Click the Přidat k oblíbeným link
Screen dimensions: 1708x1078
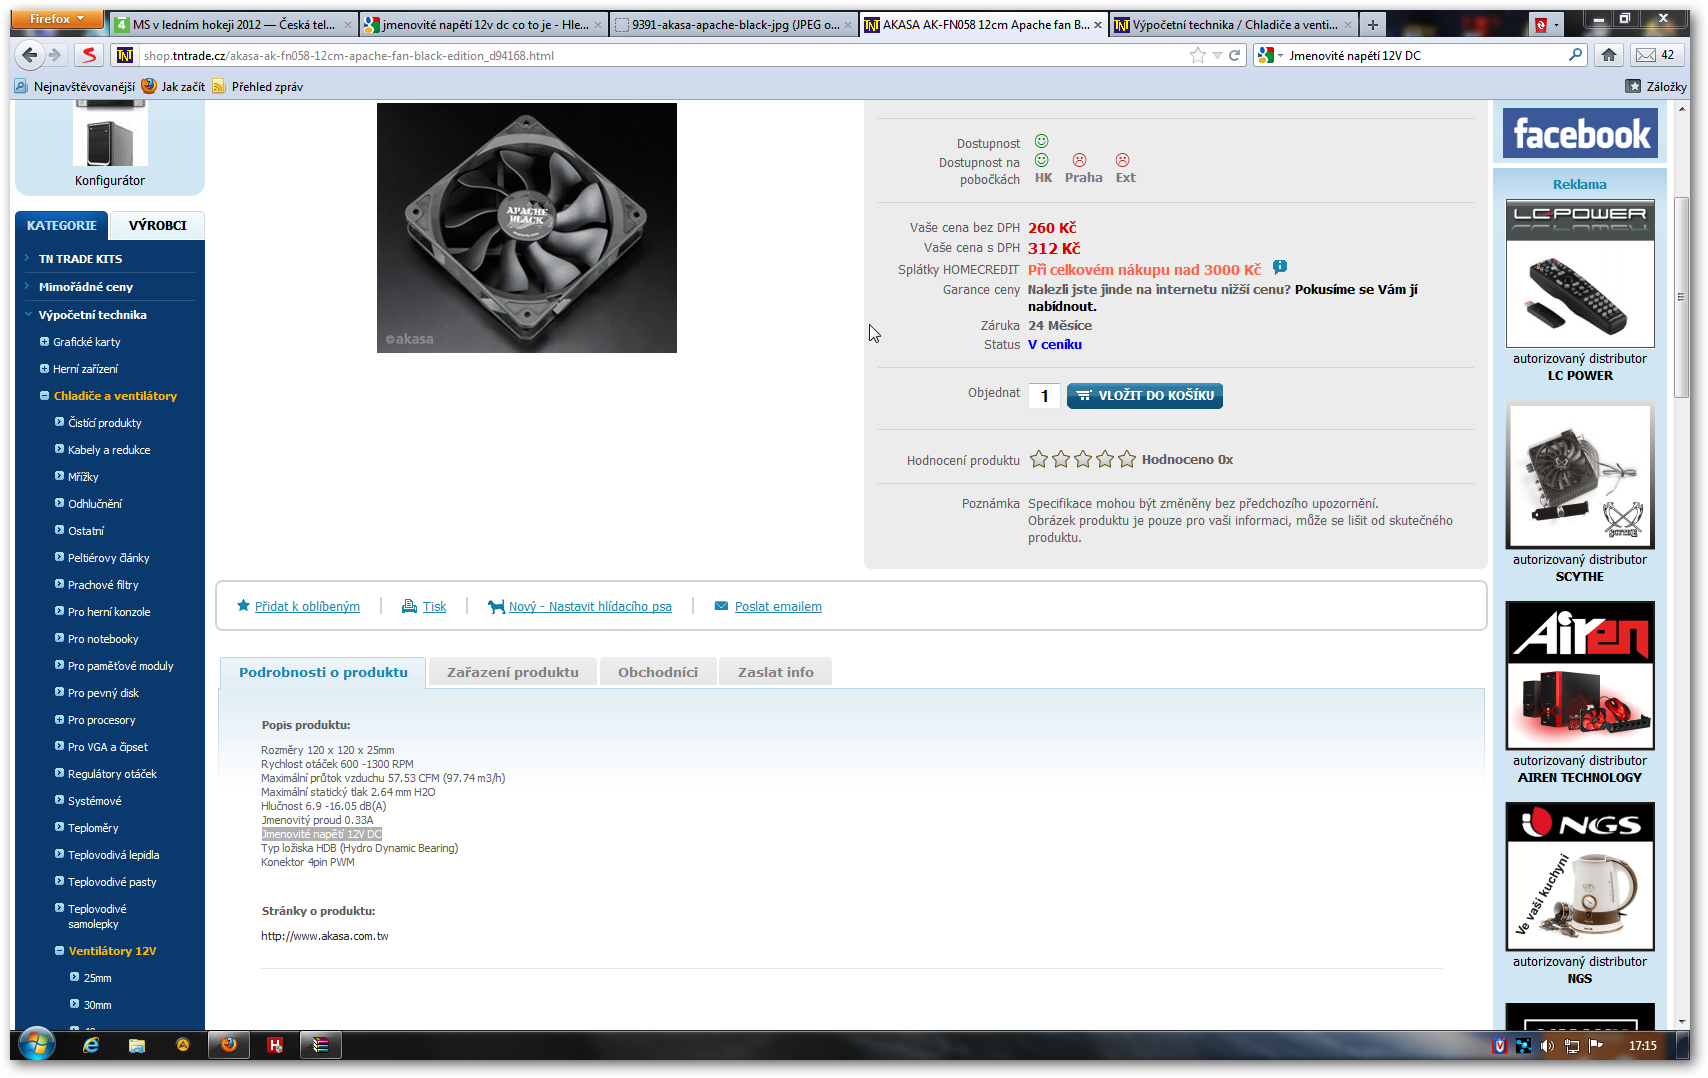307,606
